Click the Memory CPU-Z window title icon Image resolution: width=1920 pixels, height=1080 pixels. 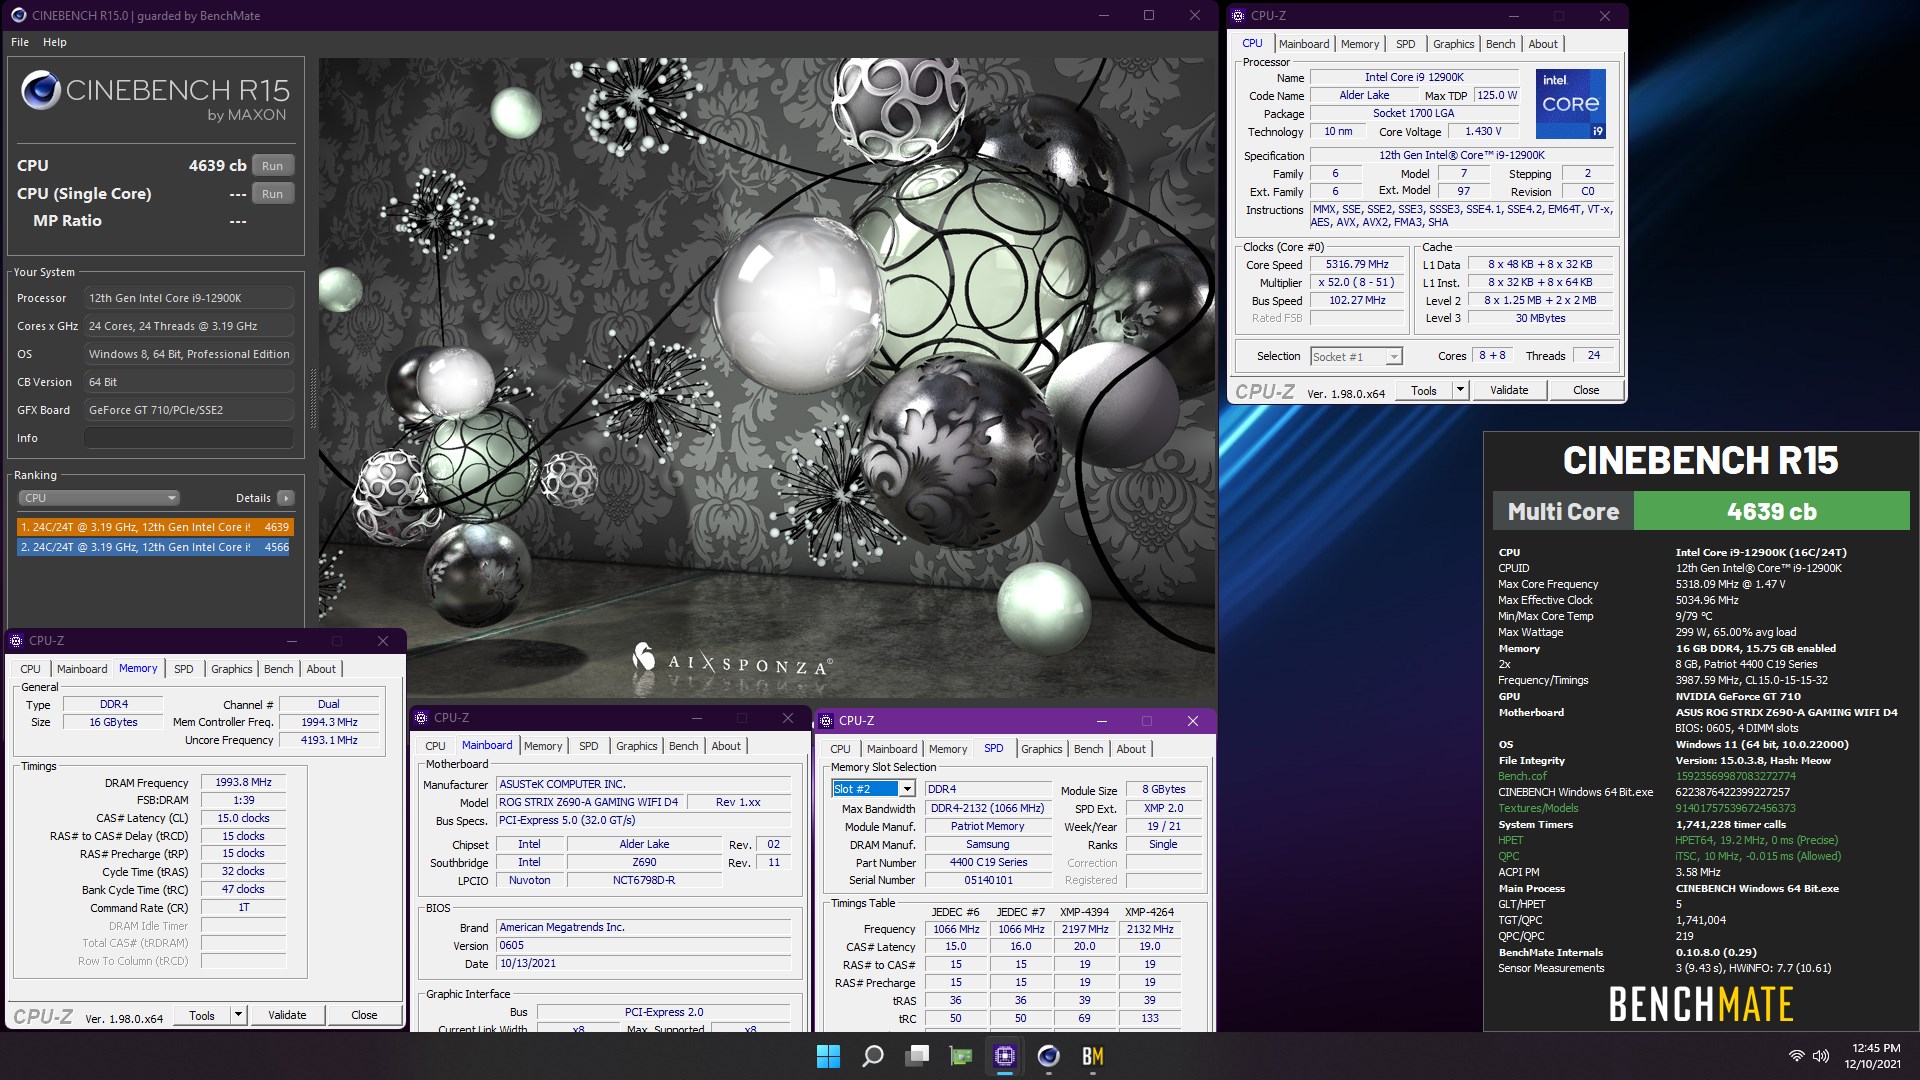coord(17,640)
